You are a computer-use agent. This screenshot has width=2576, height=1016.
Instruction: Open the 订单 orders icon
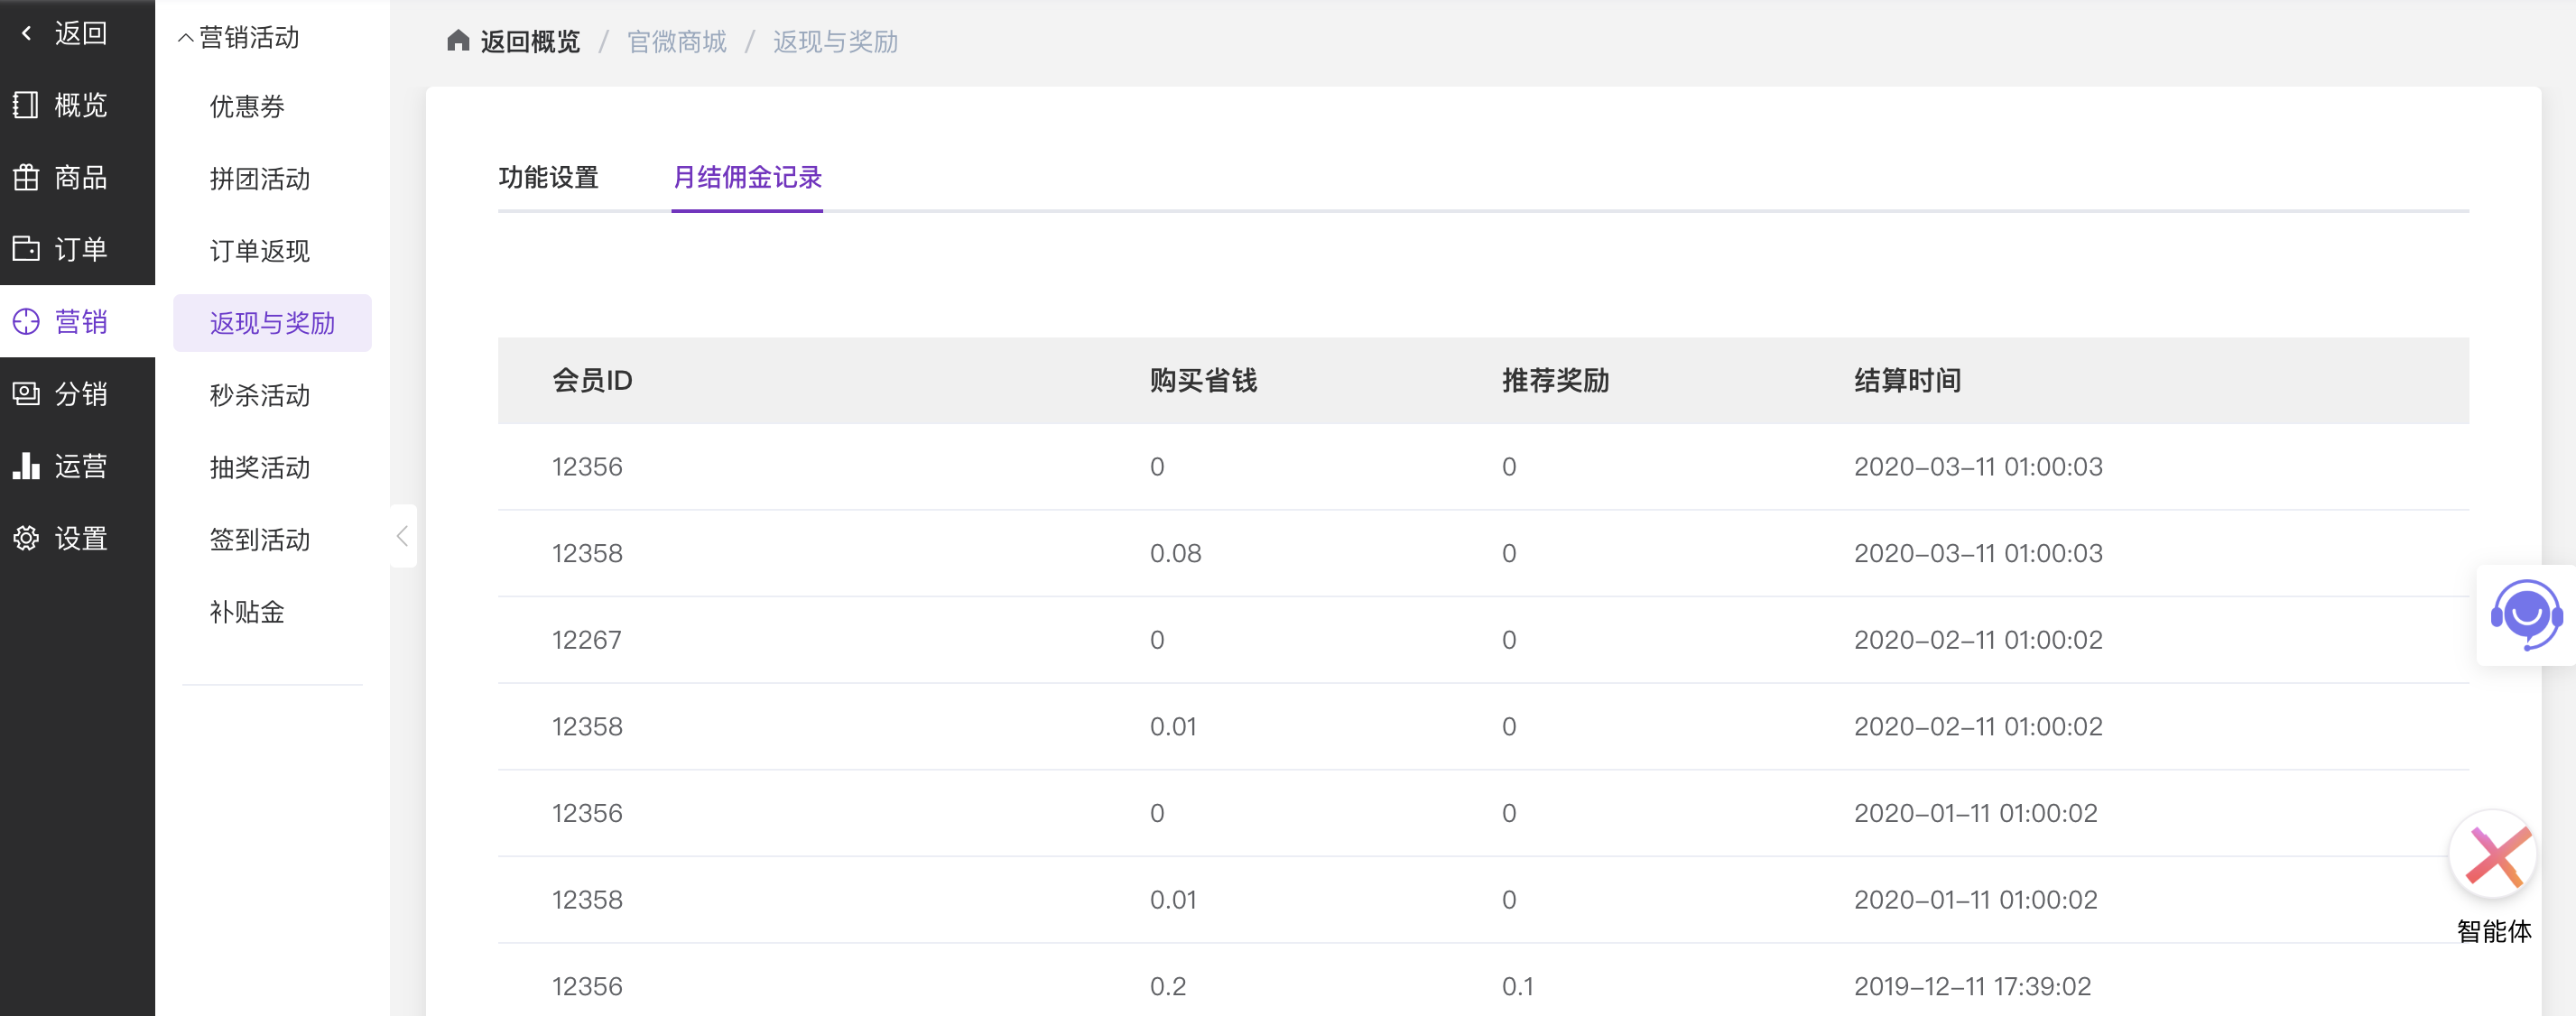(26, 249)
